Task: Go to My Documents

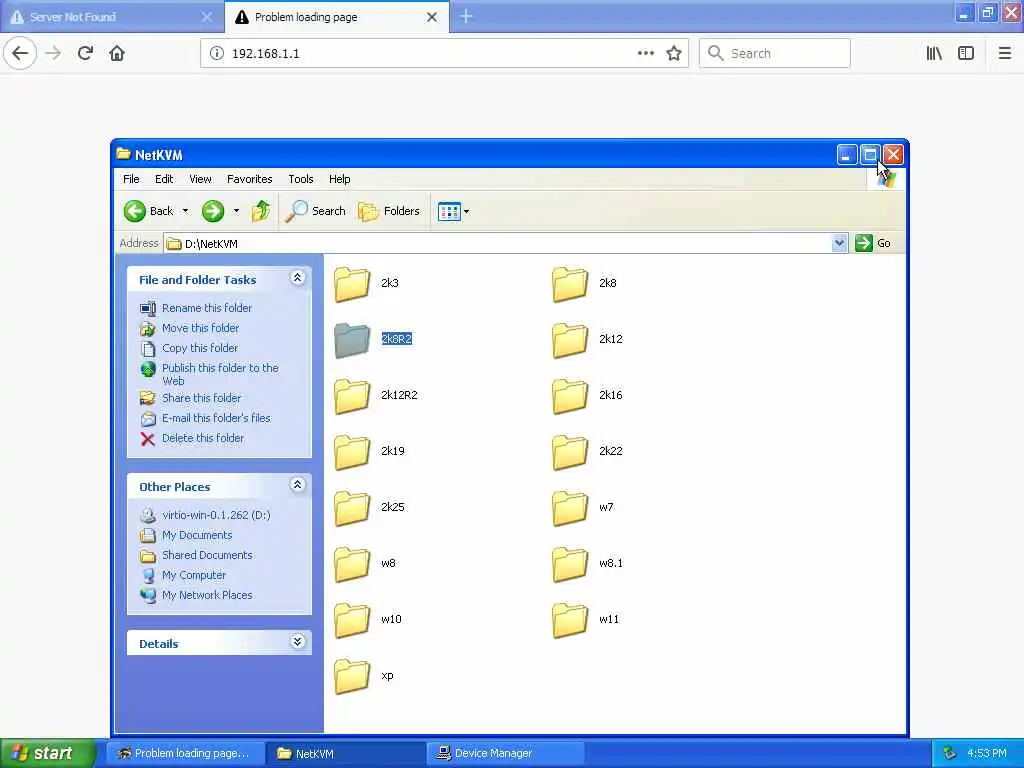Action: pos(197,535)
